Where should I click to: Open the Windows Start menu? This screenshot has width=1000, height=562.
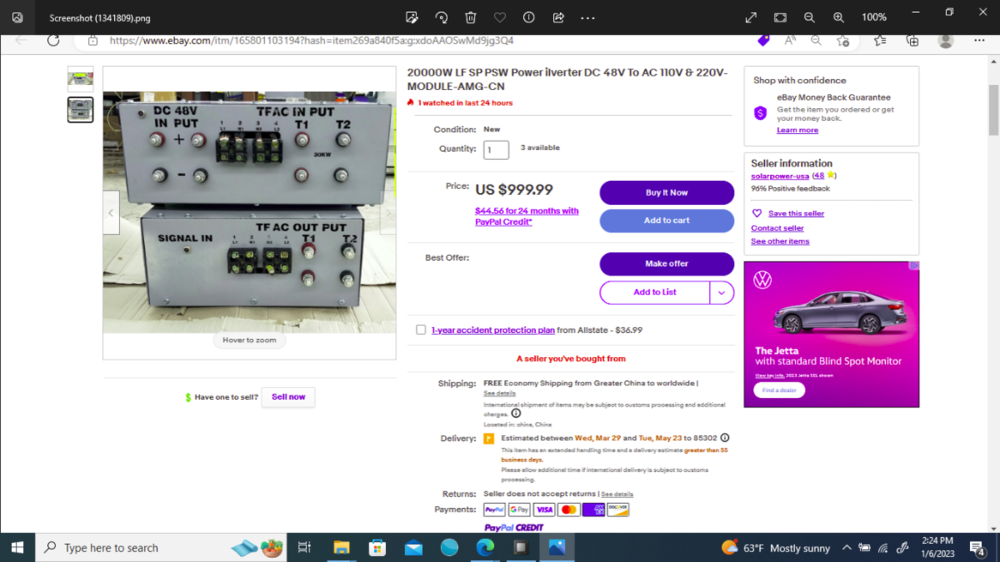(x=17, y=547)
